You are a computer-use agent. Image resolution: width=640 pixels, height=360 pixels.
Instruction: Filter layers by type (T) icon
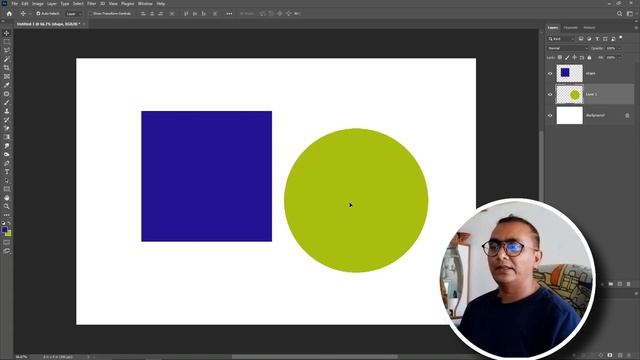click(597, 39)
